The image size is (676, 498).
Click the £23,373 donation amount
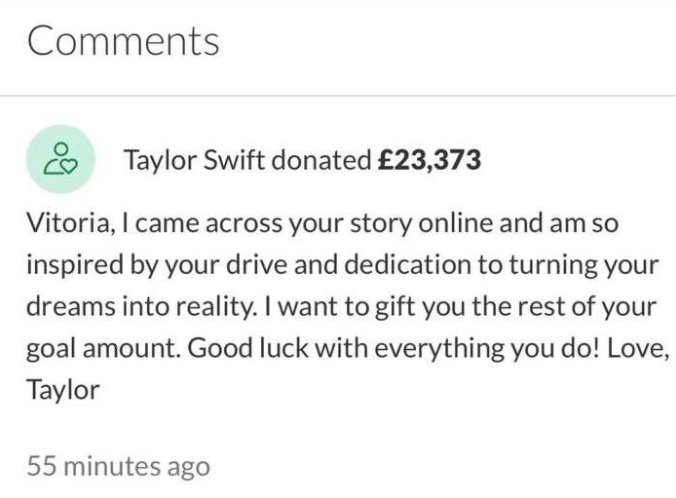[429, 159]
